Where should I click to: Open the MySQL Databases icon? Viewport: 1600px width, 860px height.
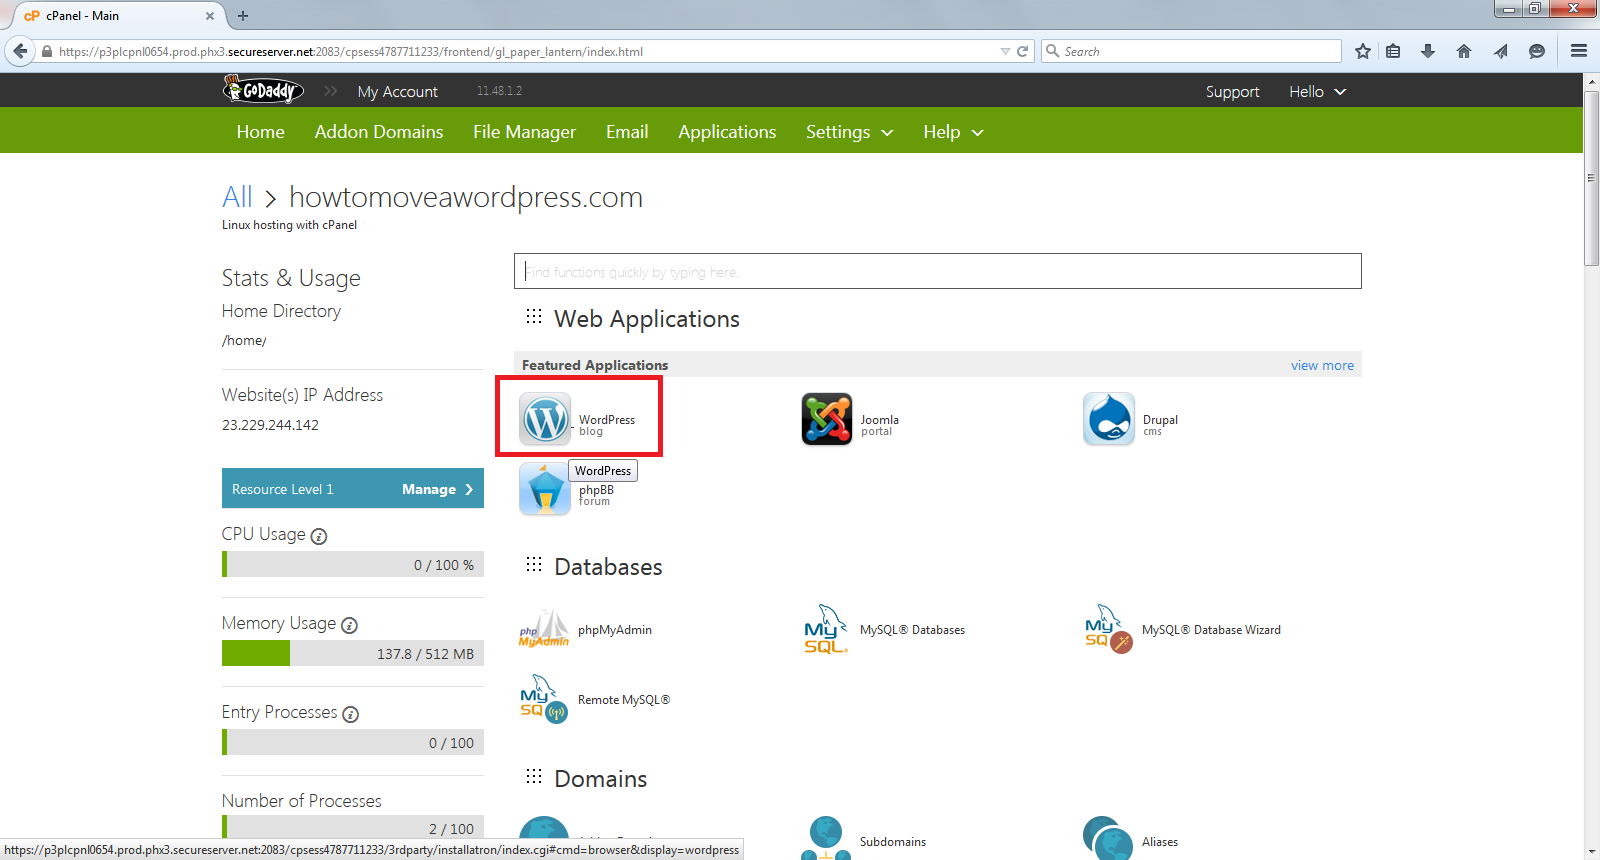pos(826,630)
